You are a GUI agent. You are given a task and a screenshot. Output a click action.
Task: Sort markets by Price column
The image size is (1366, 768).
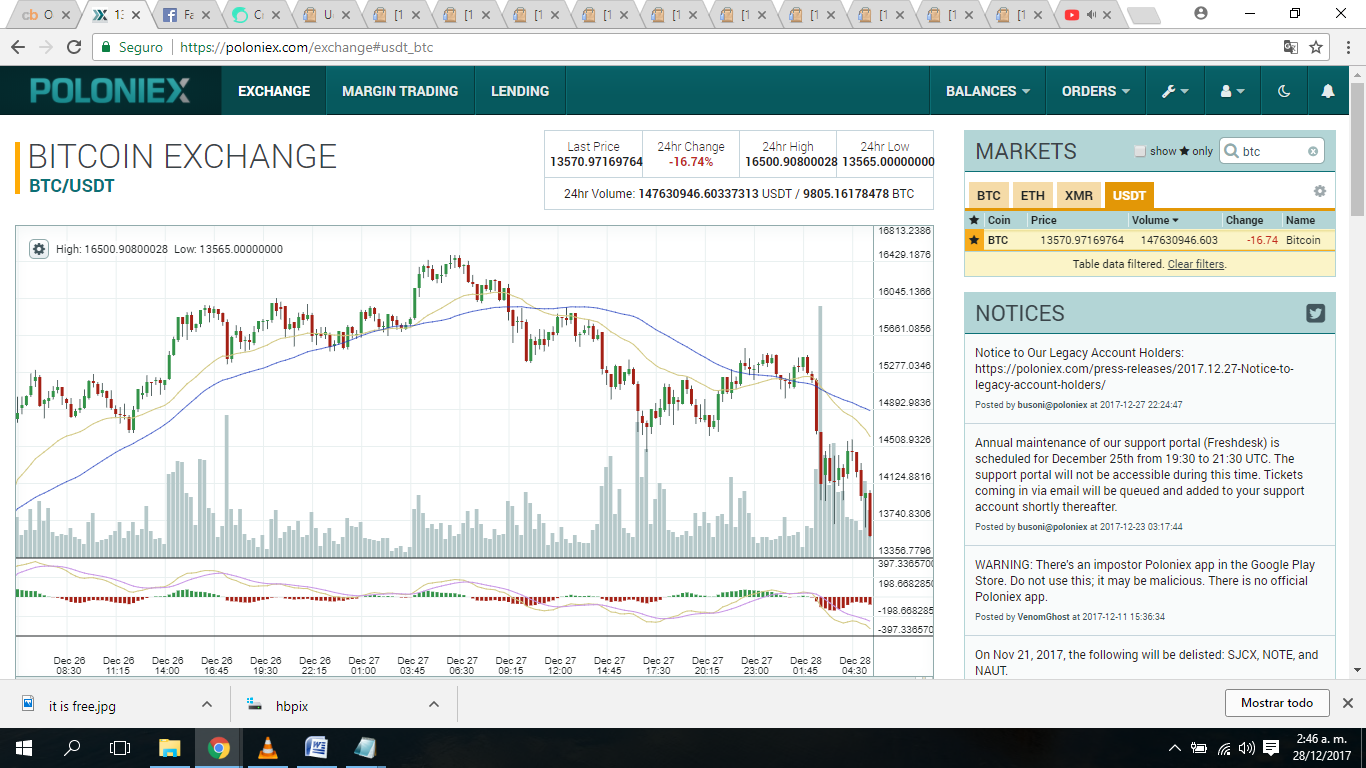point(1043,220)
